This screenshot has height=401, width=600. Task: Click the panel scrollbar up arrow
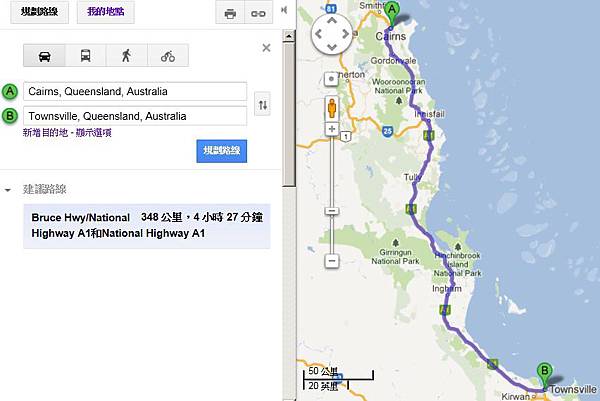click(289, 36)
